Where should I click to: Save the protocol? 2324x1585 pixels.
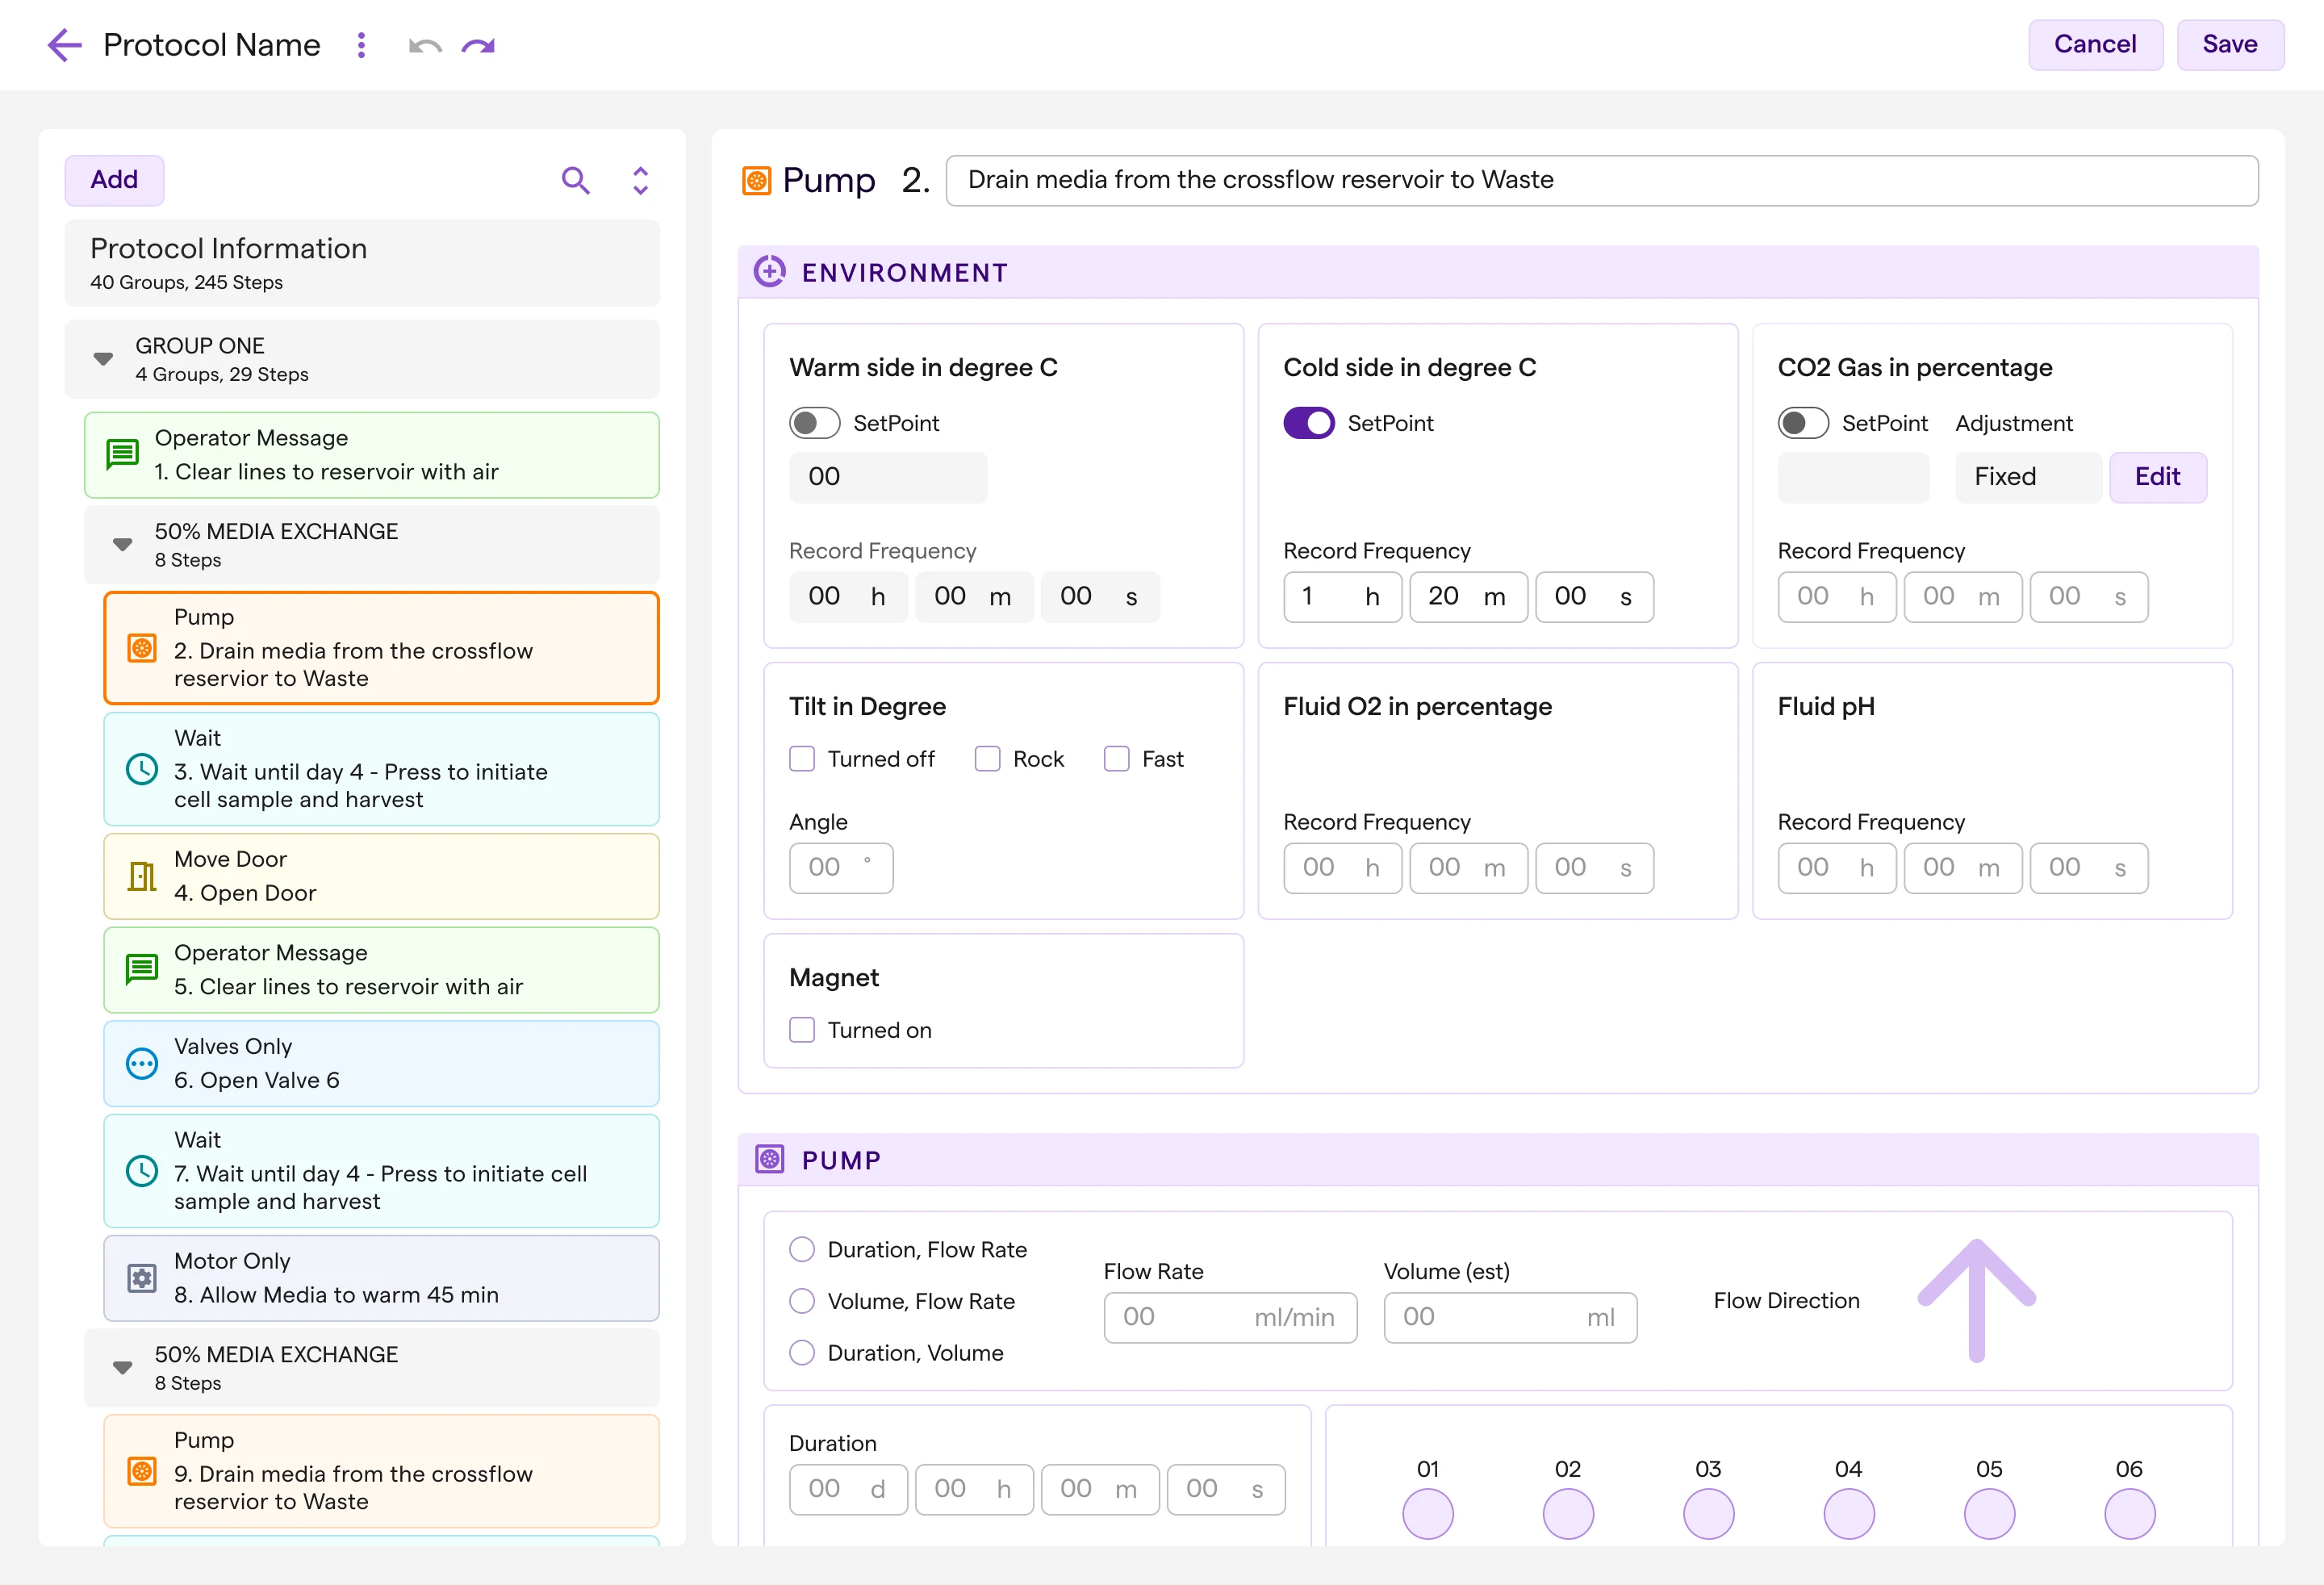click(x=2230, y=45)
